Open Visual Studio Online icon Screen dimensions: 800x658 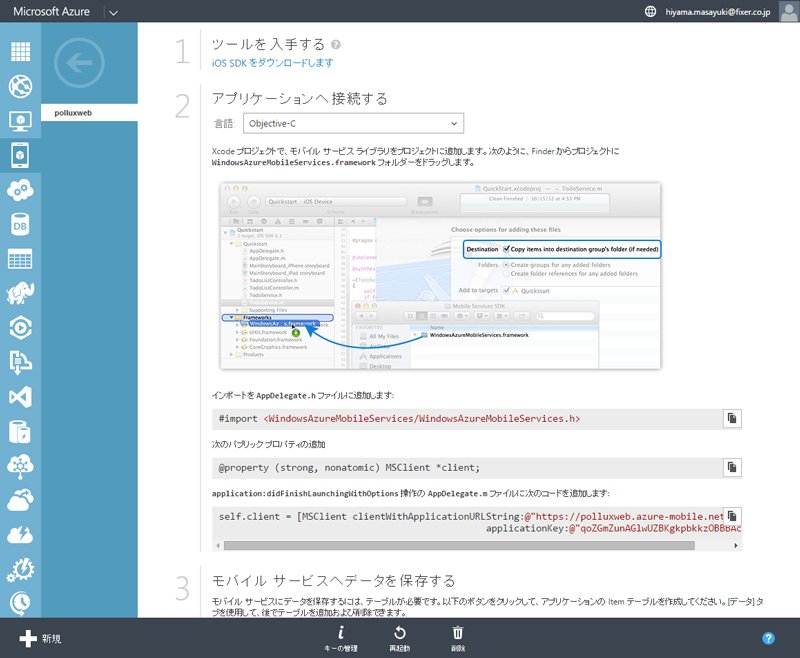tap(20, 397)
